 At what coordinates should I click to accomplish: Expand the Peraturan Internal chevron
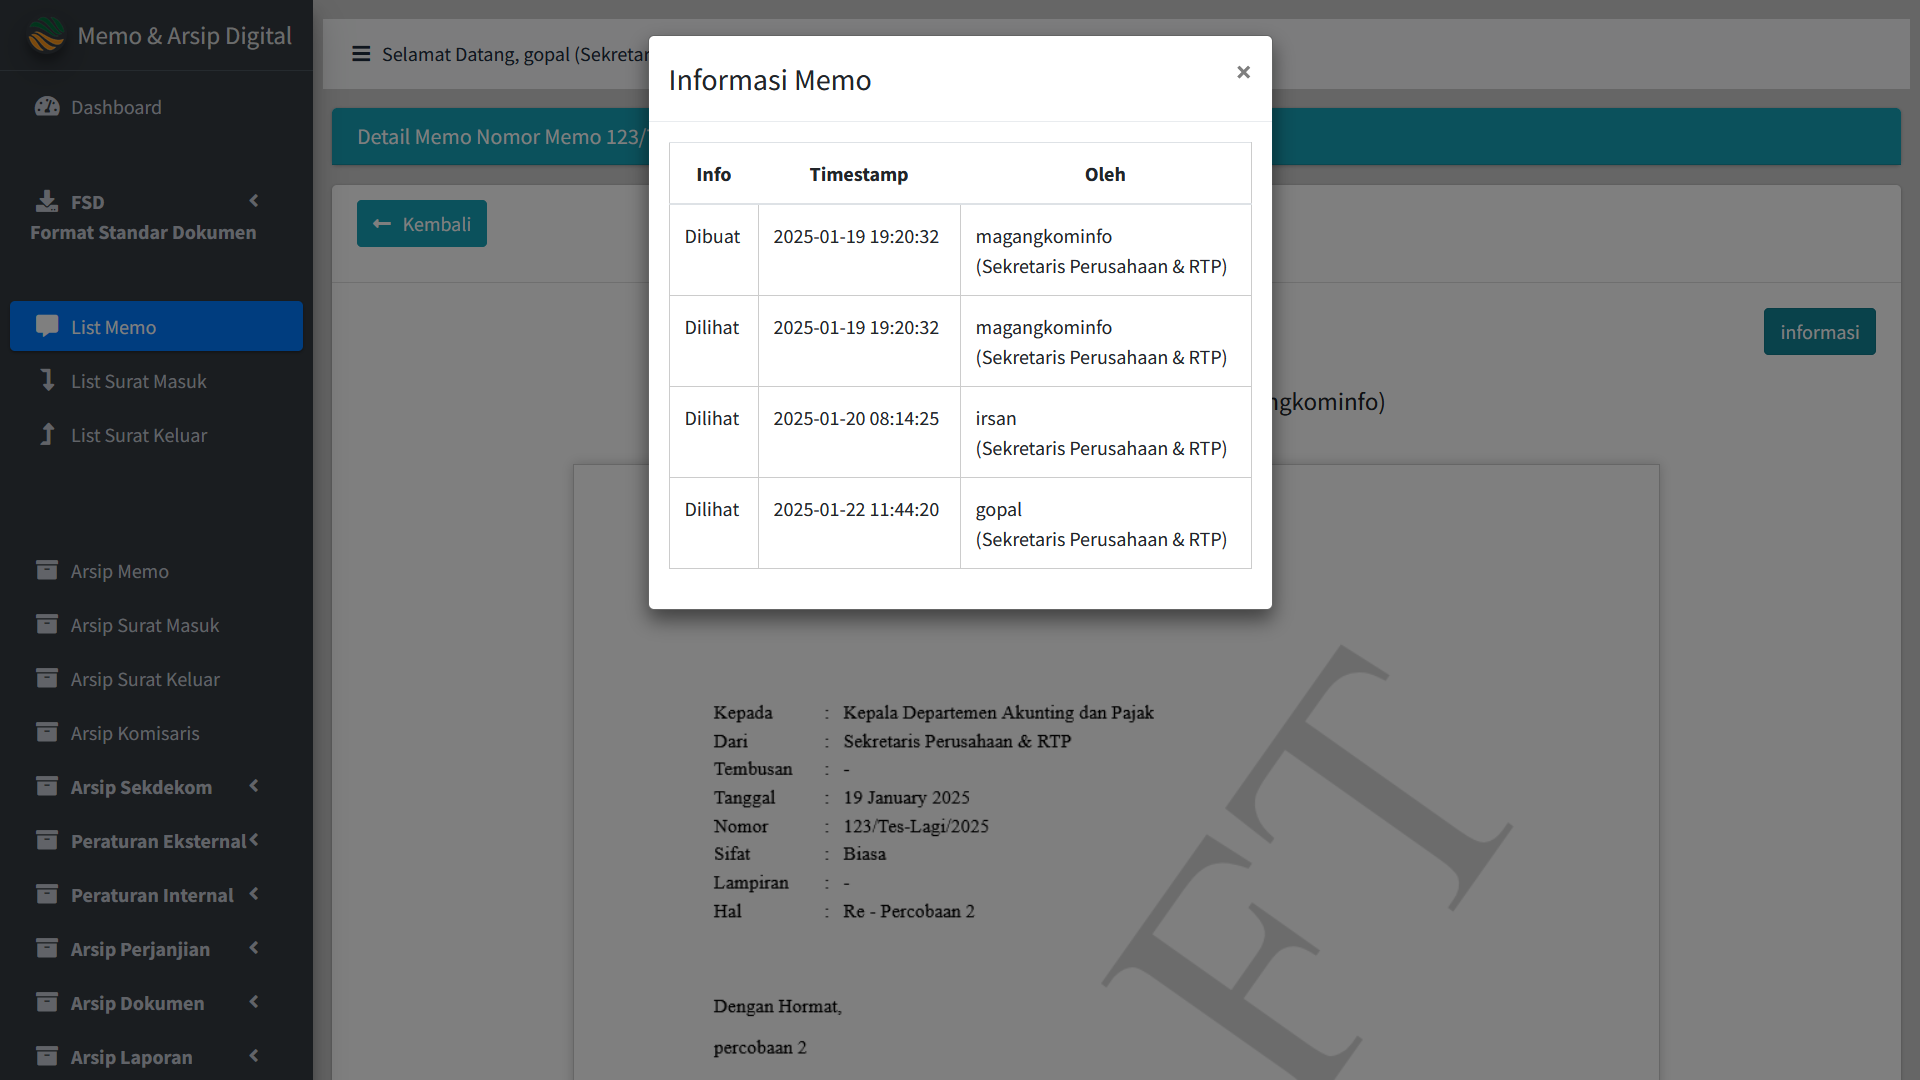pos(254,894)
